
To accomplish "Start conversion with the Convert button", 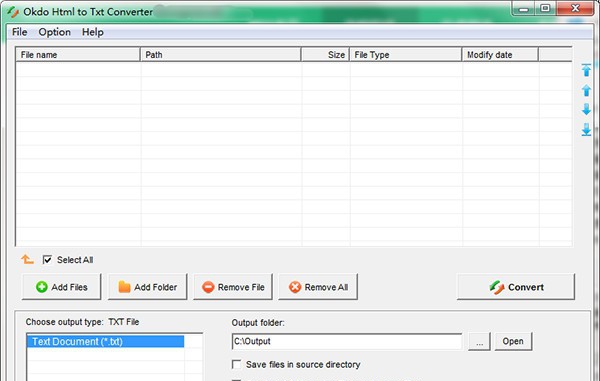I will (x=516, y=287).
